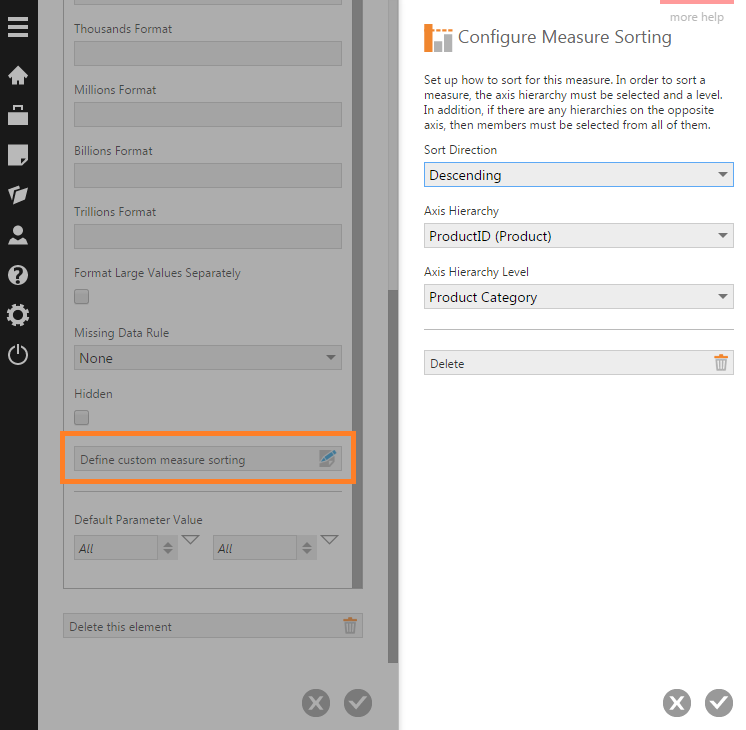
Task: Open the Axis Hierarchy Level dropdown
Action: click(579, 296)
